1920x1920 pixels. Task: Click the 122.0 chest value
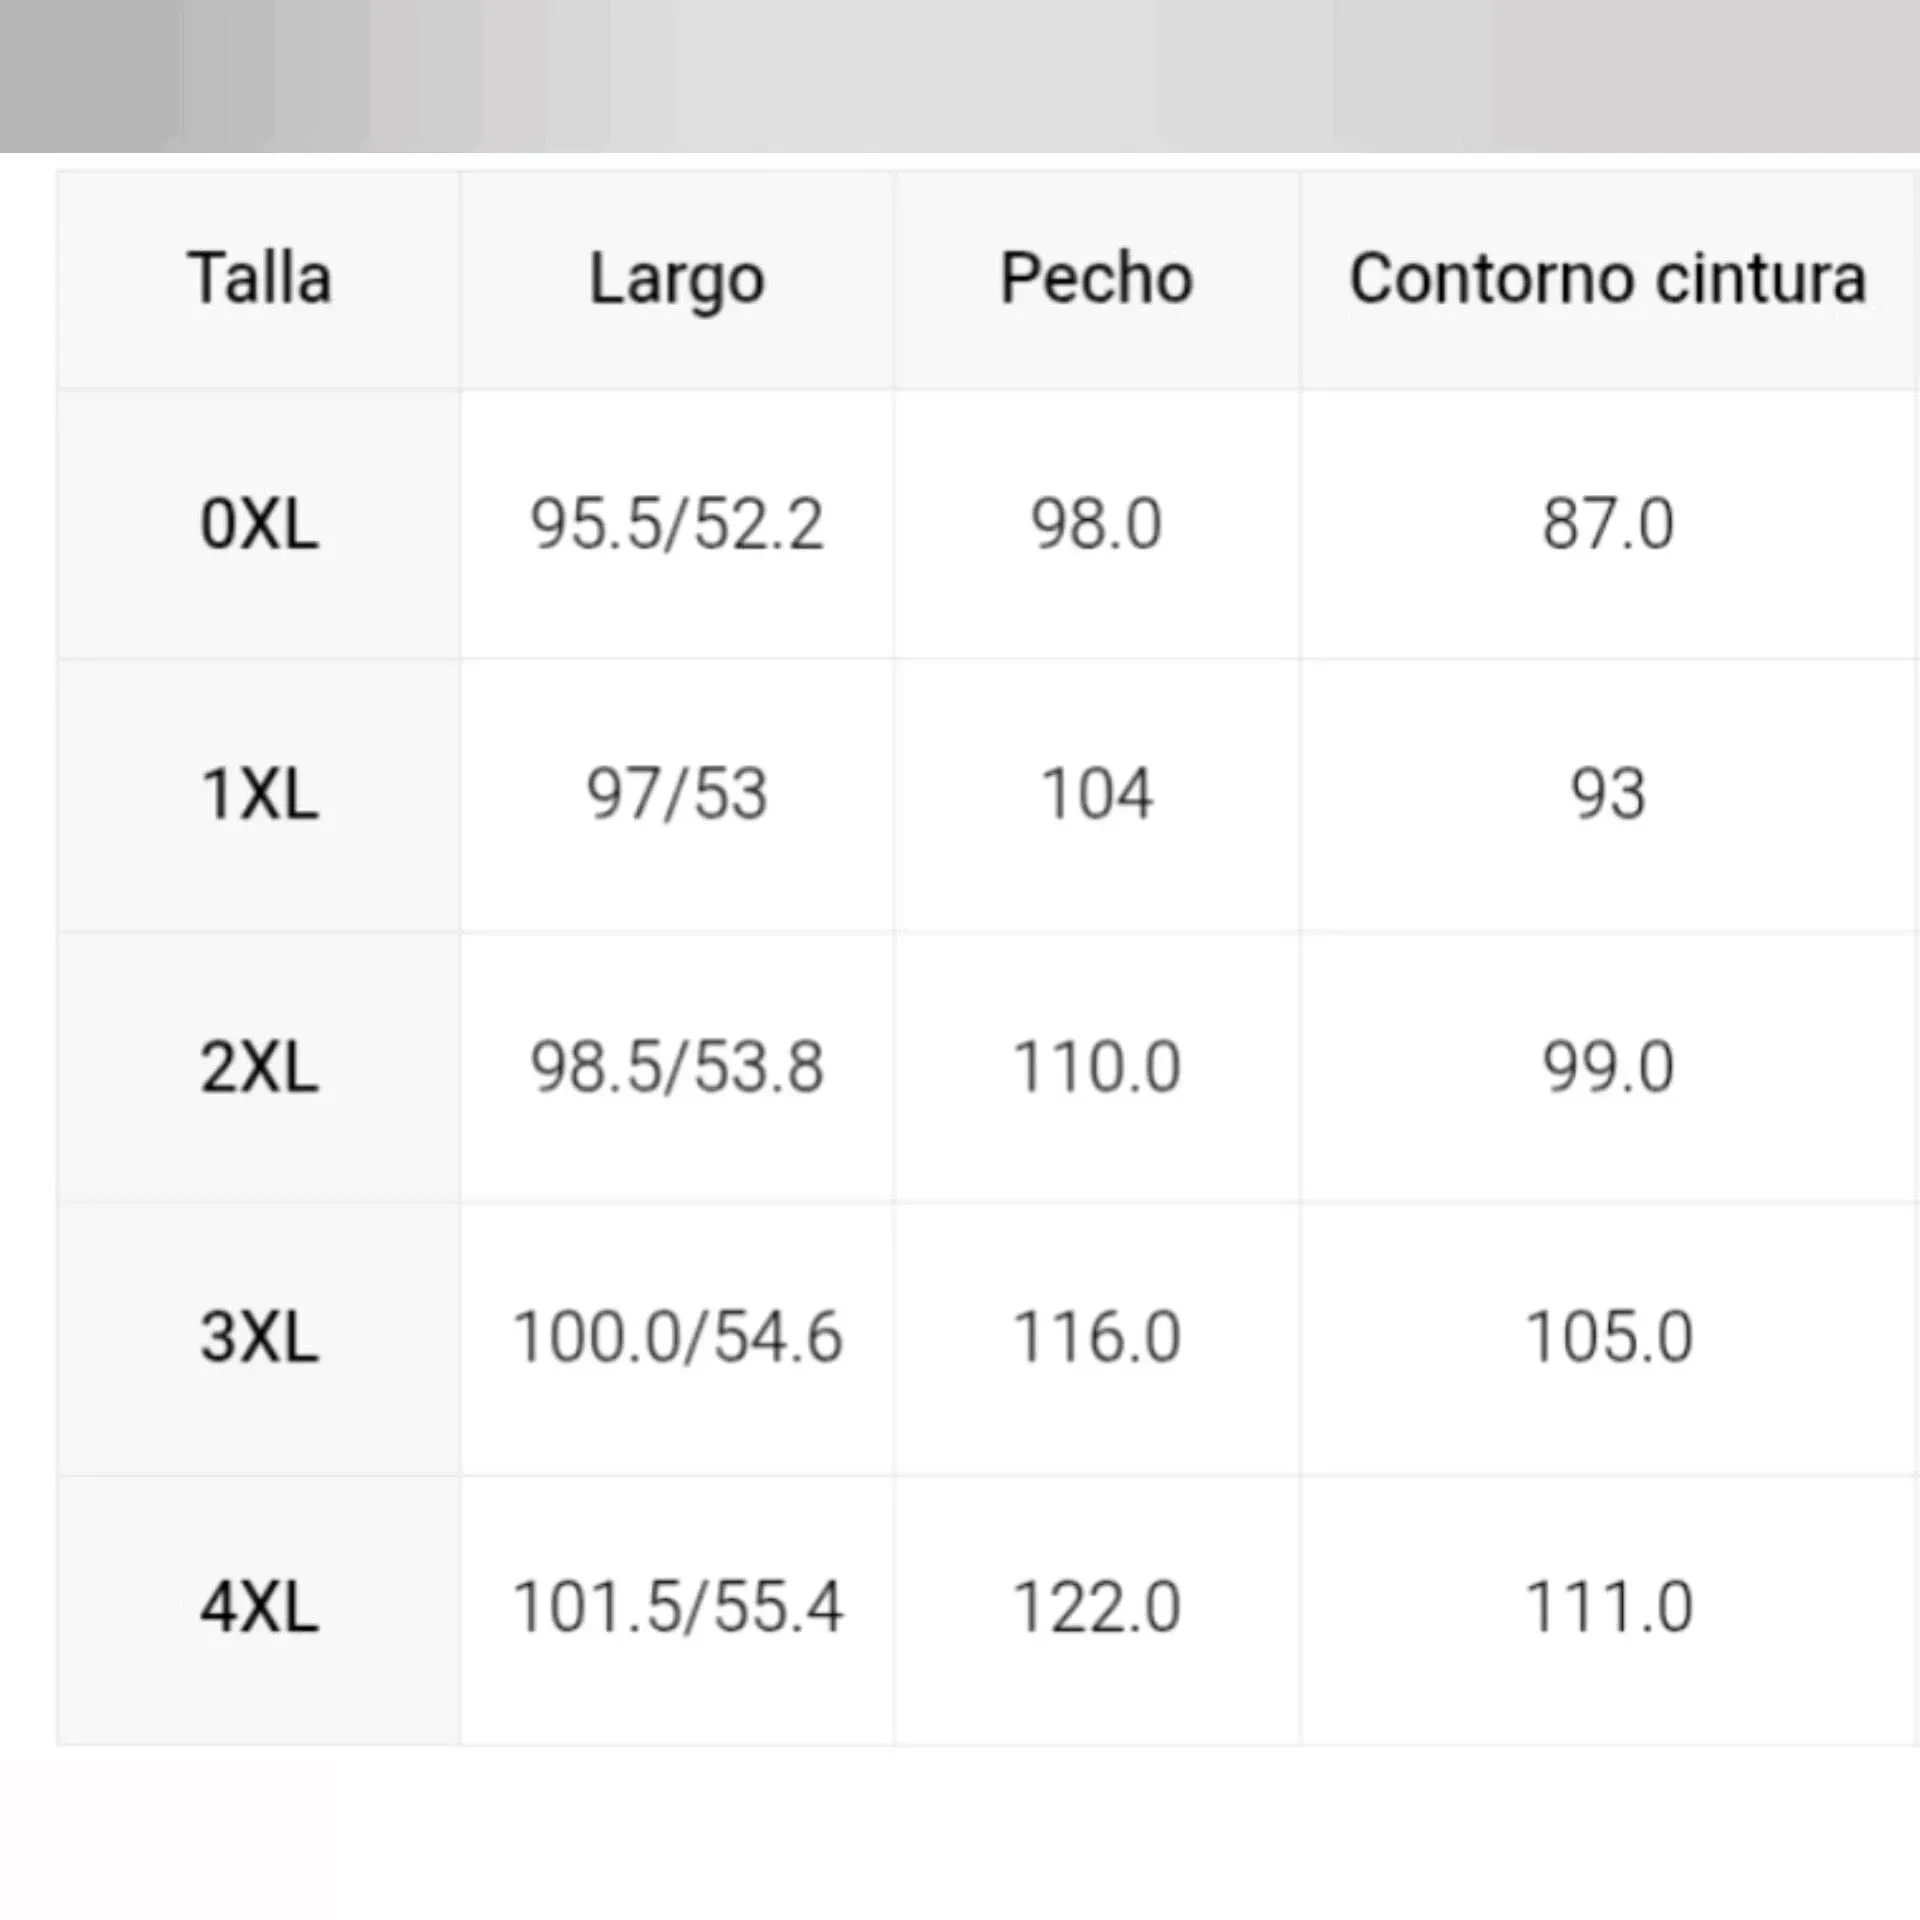click(1096, 1608)
